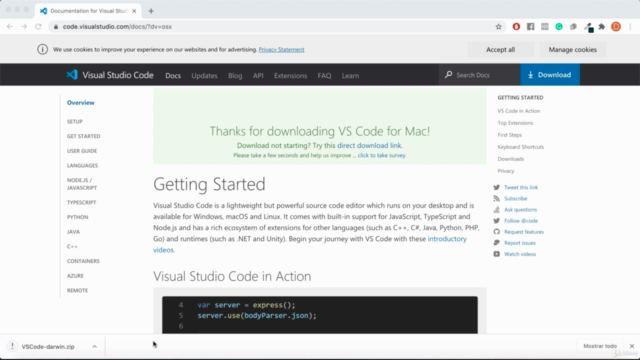The width and height of the screenshot is (640, 360).
Task: Expand the AZURE sidebar section
Action: point(75,276)
